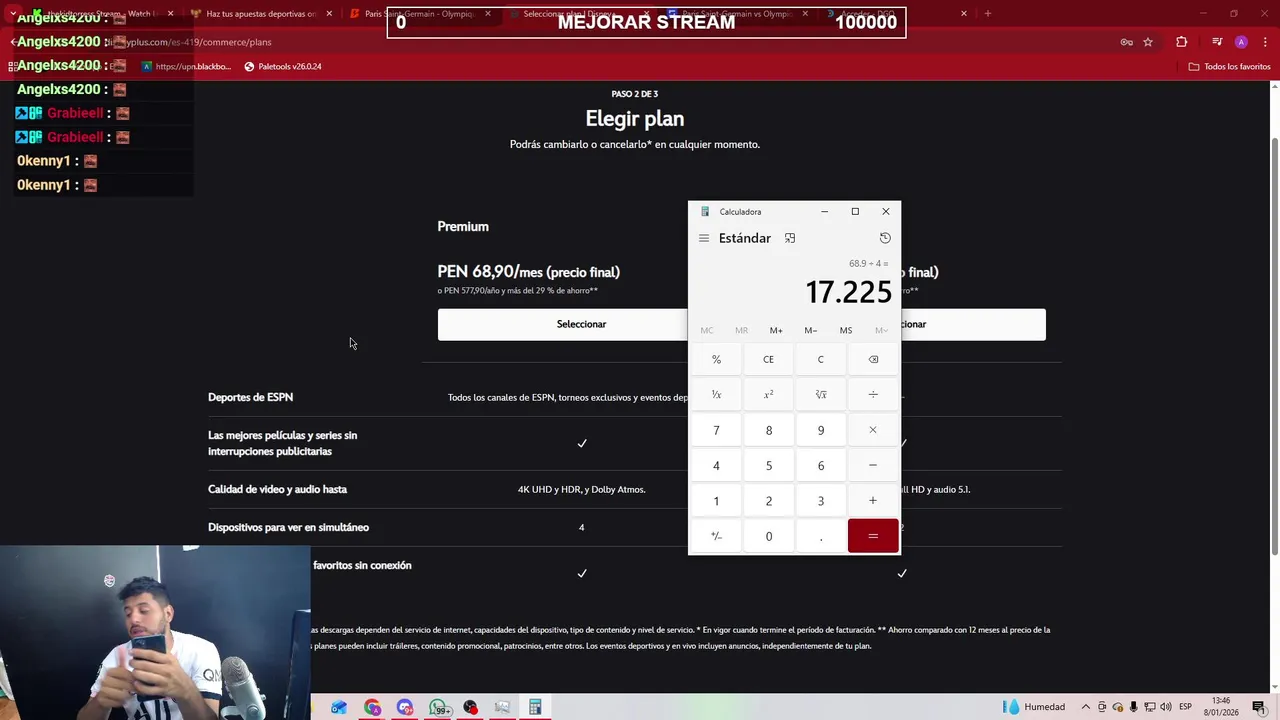This screenshot has width=1280, height=720.
Task: Click digit 6 on Calculator
Action: point(821,465)
